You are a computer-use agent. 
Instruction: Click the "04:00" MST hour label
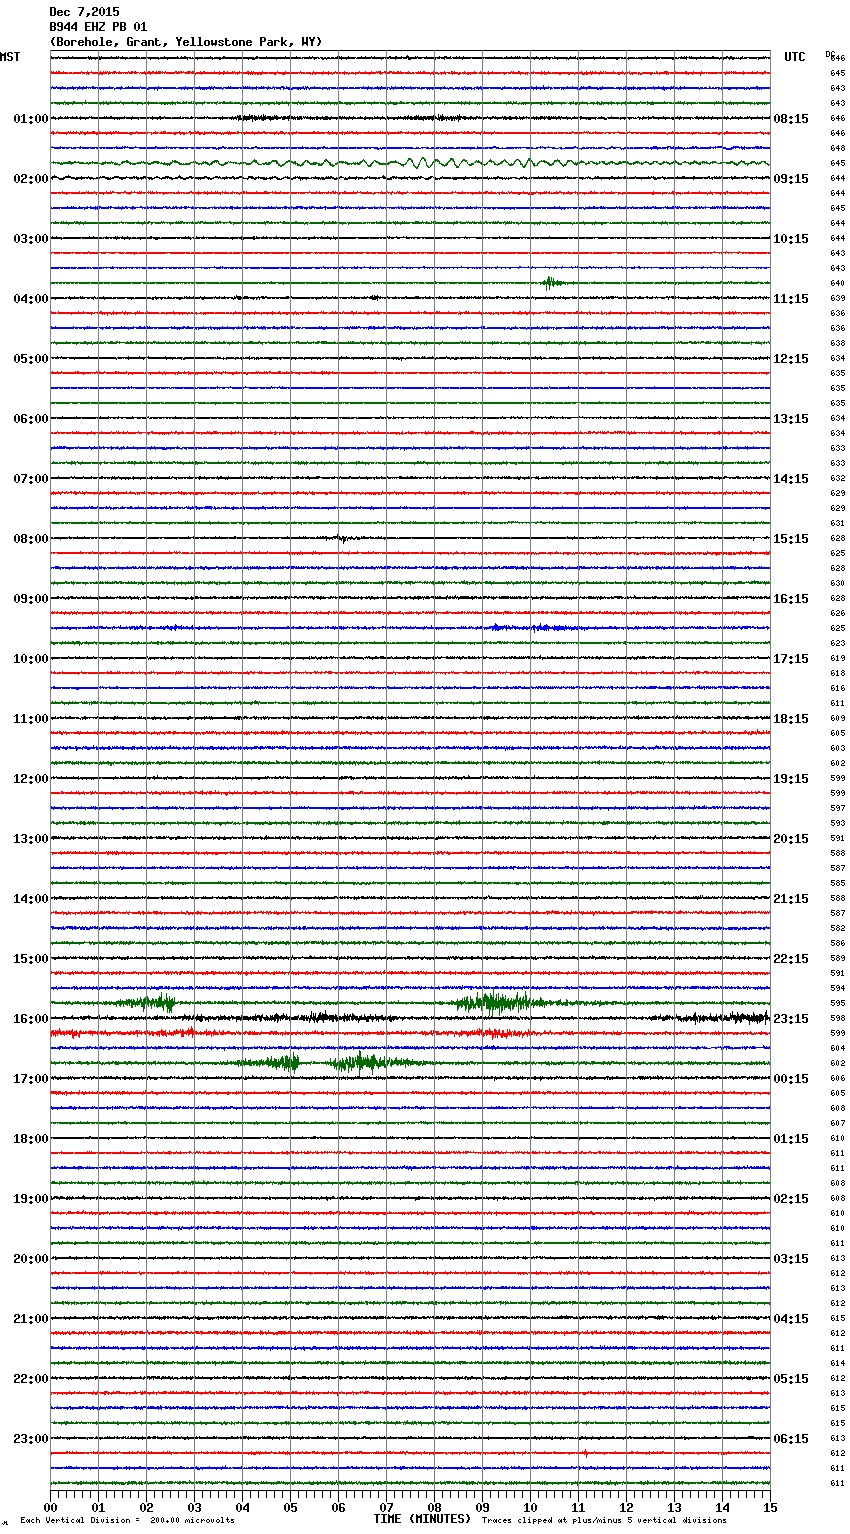point(30,299)
